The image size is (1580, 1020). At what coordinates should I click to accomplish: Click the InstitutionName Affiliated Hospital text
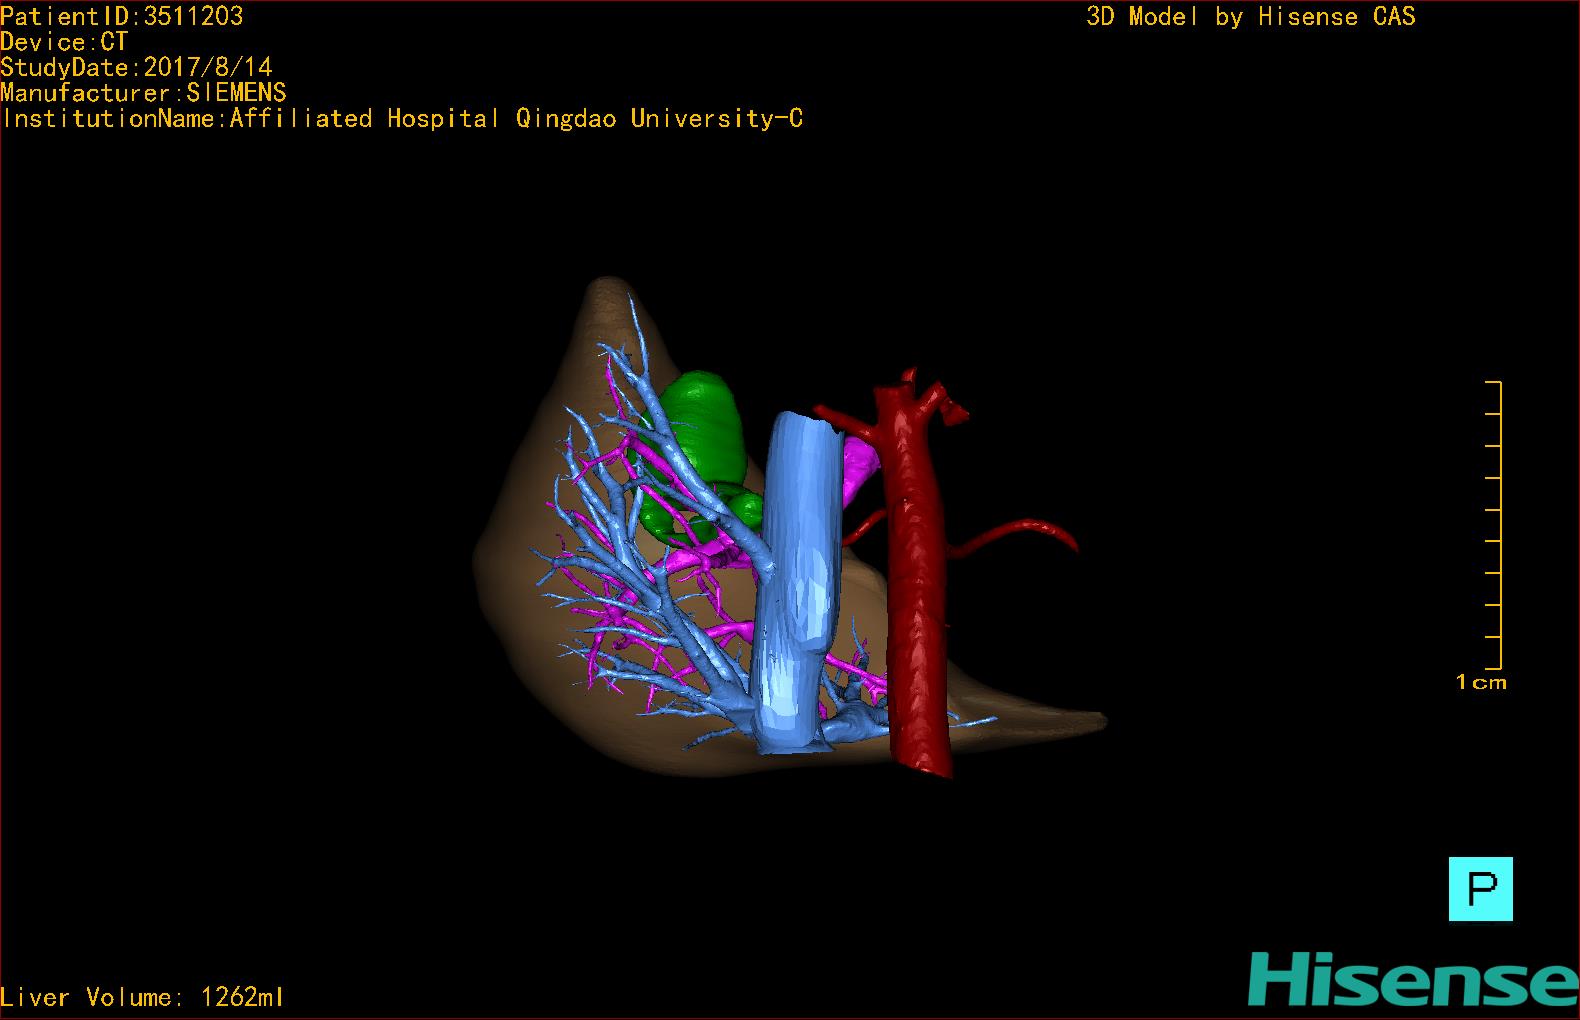402,119
